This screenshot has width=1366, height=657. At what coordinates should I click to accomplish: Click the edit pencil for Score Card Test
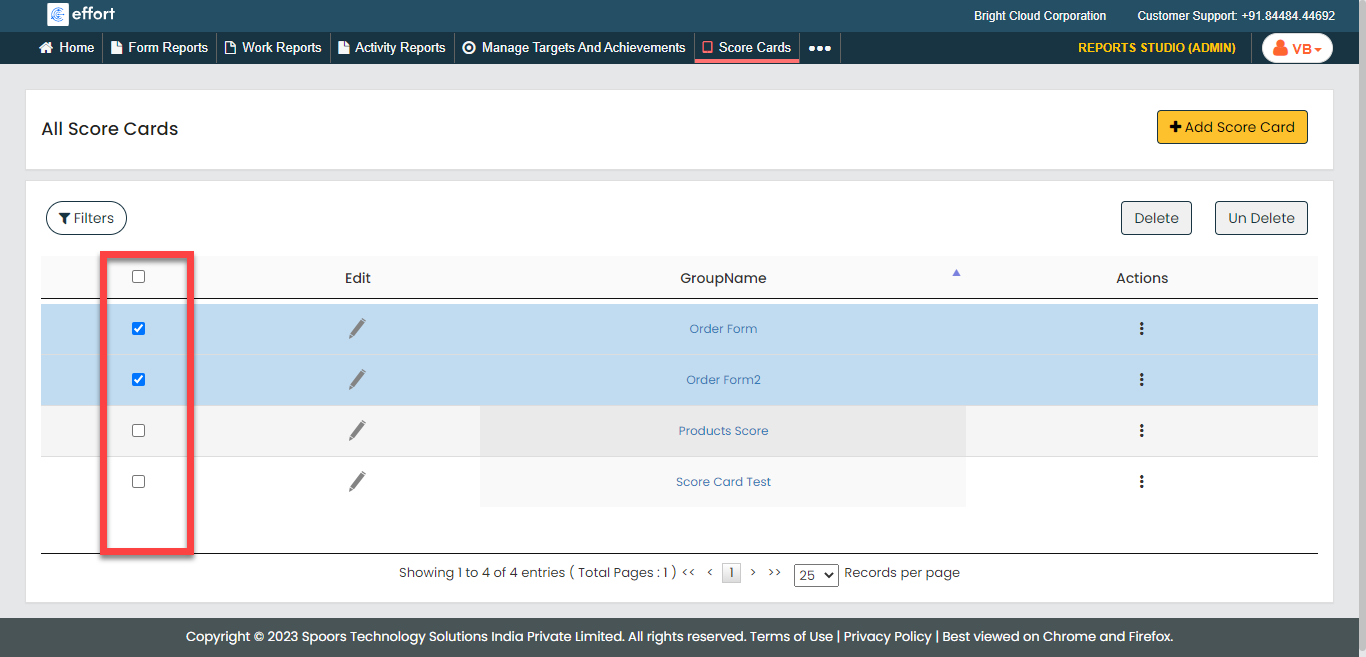pos(357,482)
